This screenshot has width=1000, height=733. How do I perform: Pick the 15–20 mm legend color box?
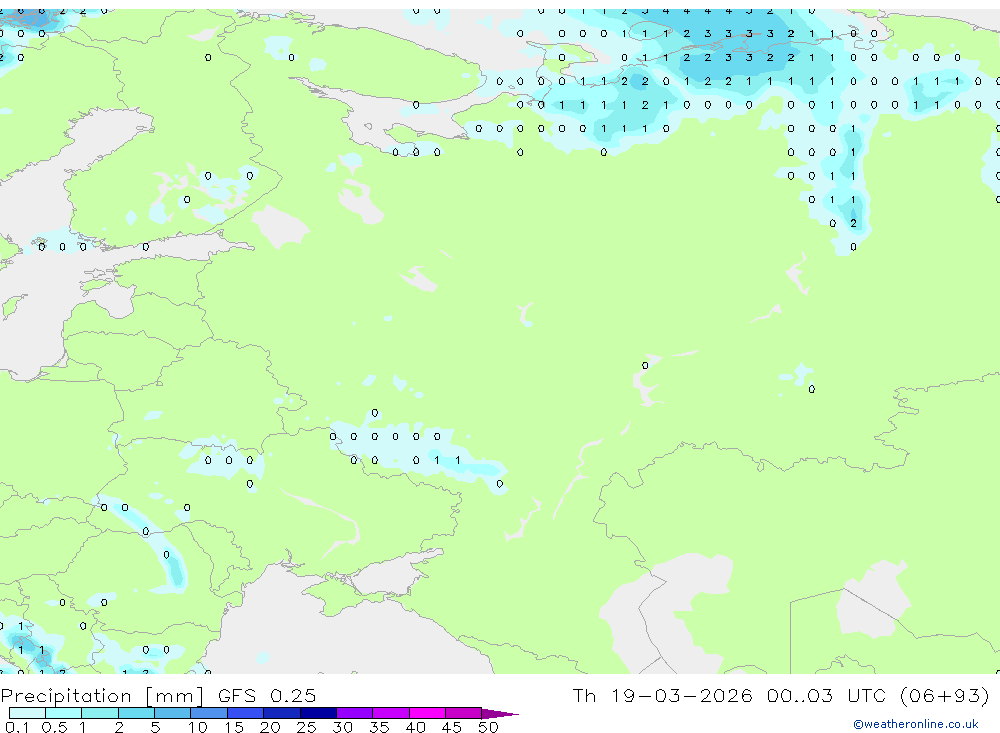[246, 713]
